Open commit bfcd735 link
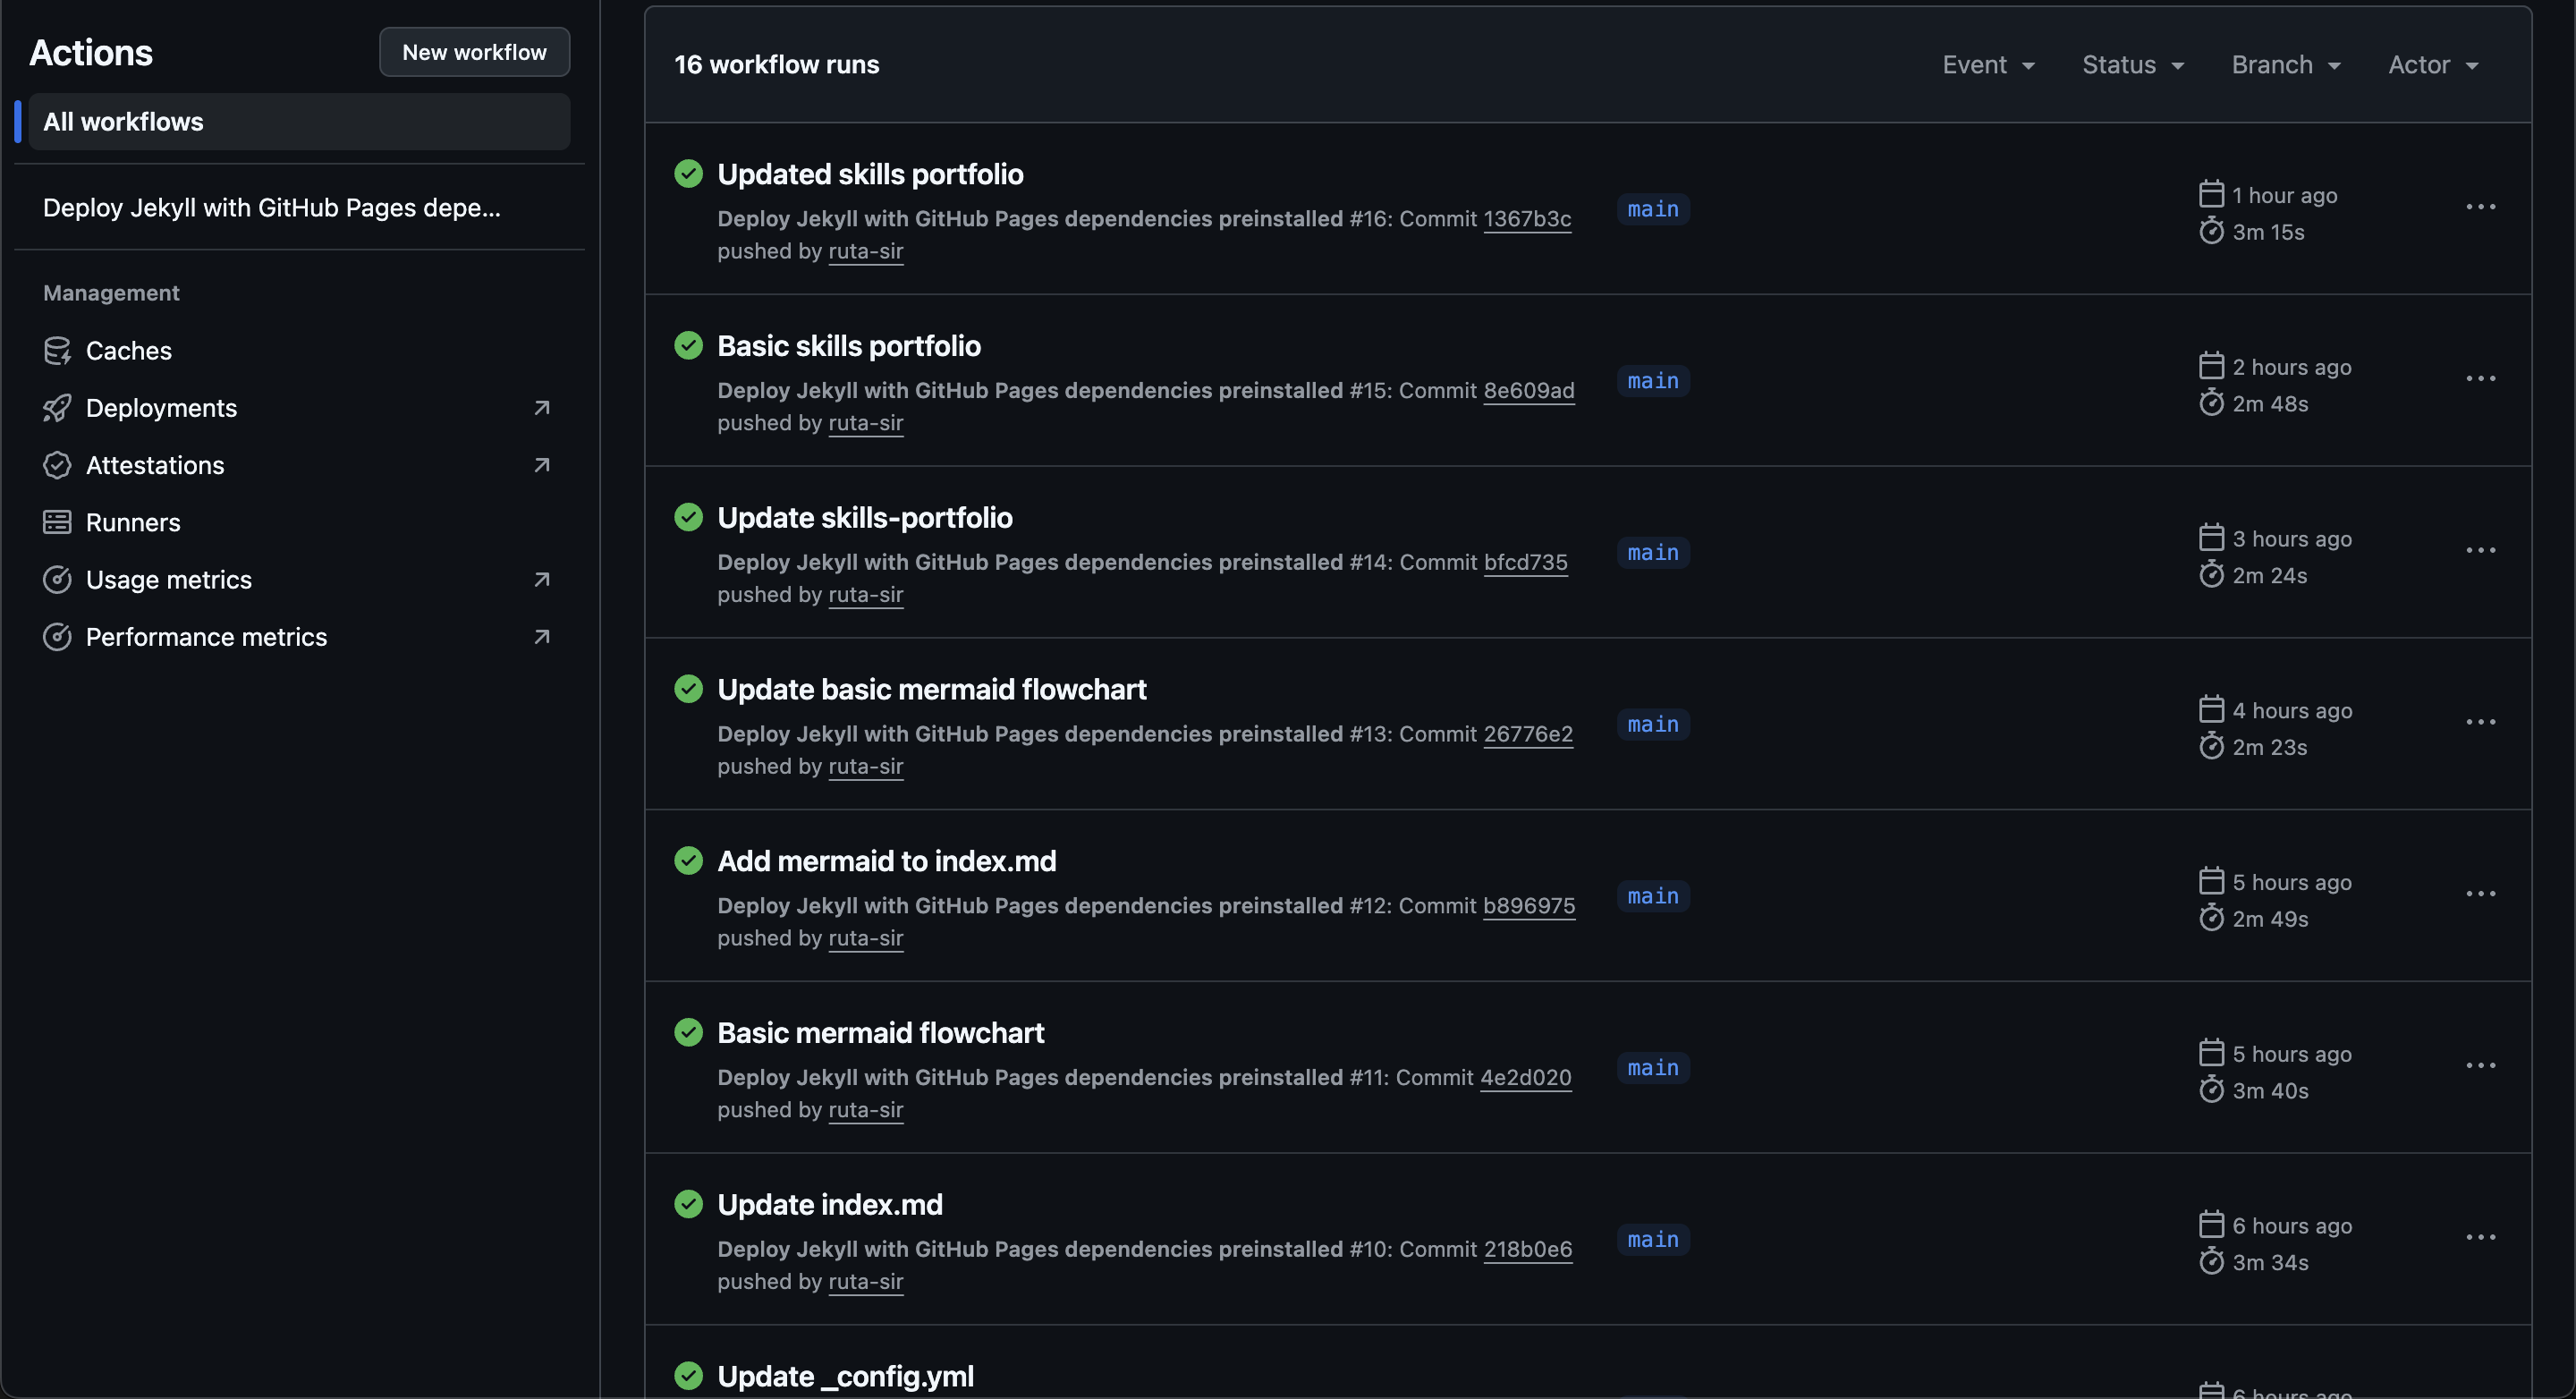Viewport: 2576px width, 1399px height. 1526,562
